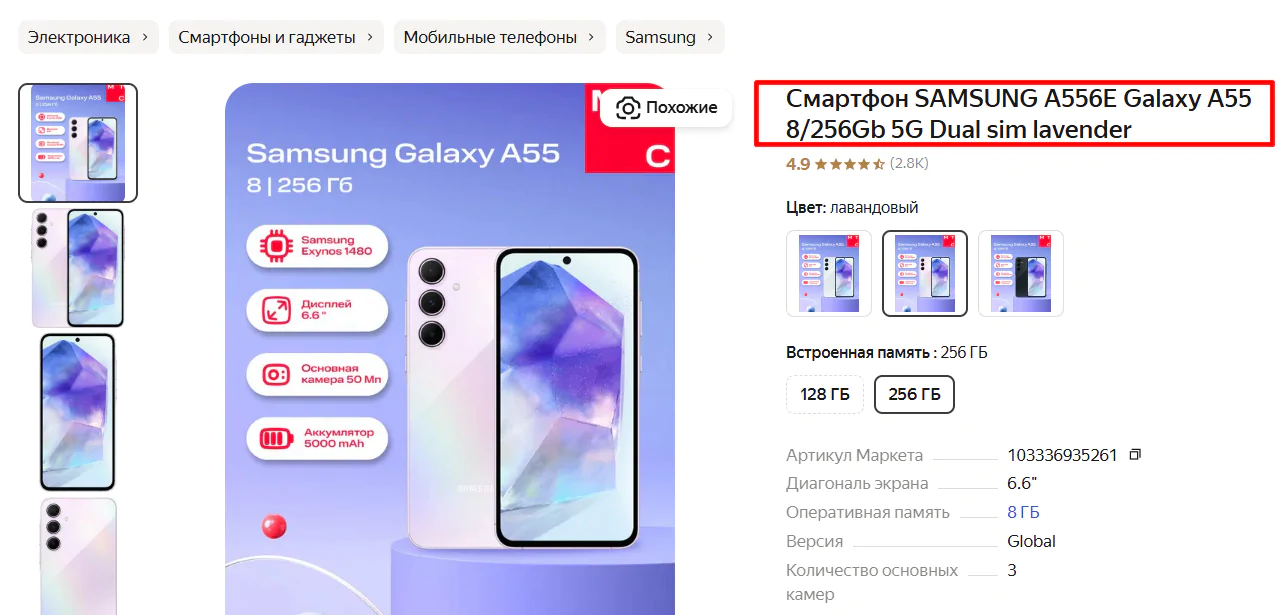The width and height of the screenshot is (1281, 615).
Task: Open the 2.8K reviews count link
Action: (x=909, y=163)
